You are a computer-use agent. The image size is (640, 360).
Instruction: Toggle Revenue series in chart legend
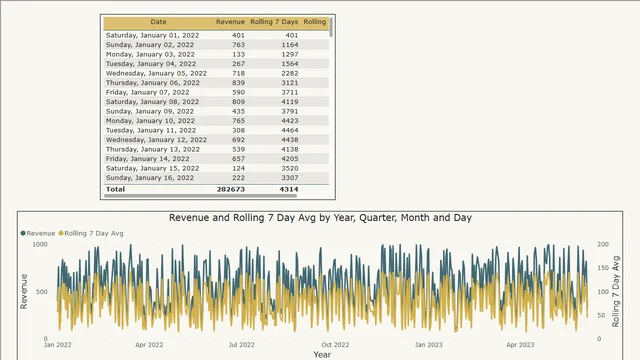pyautogui.click(x=38, y=233)
